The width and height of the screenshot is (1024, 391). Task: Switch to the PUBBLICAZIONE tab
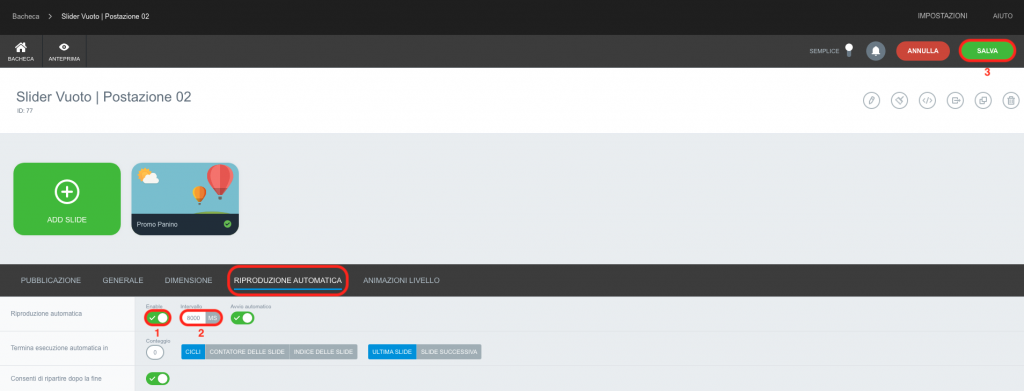[51, 280]
